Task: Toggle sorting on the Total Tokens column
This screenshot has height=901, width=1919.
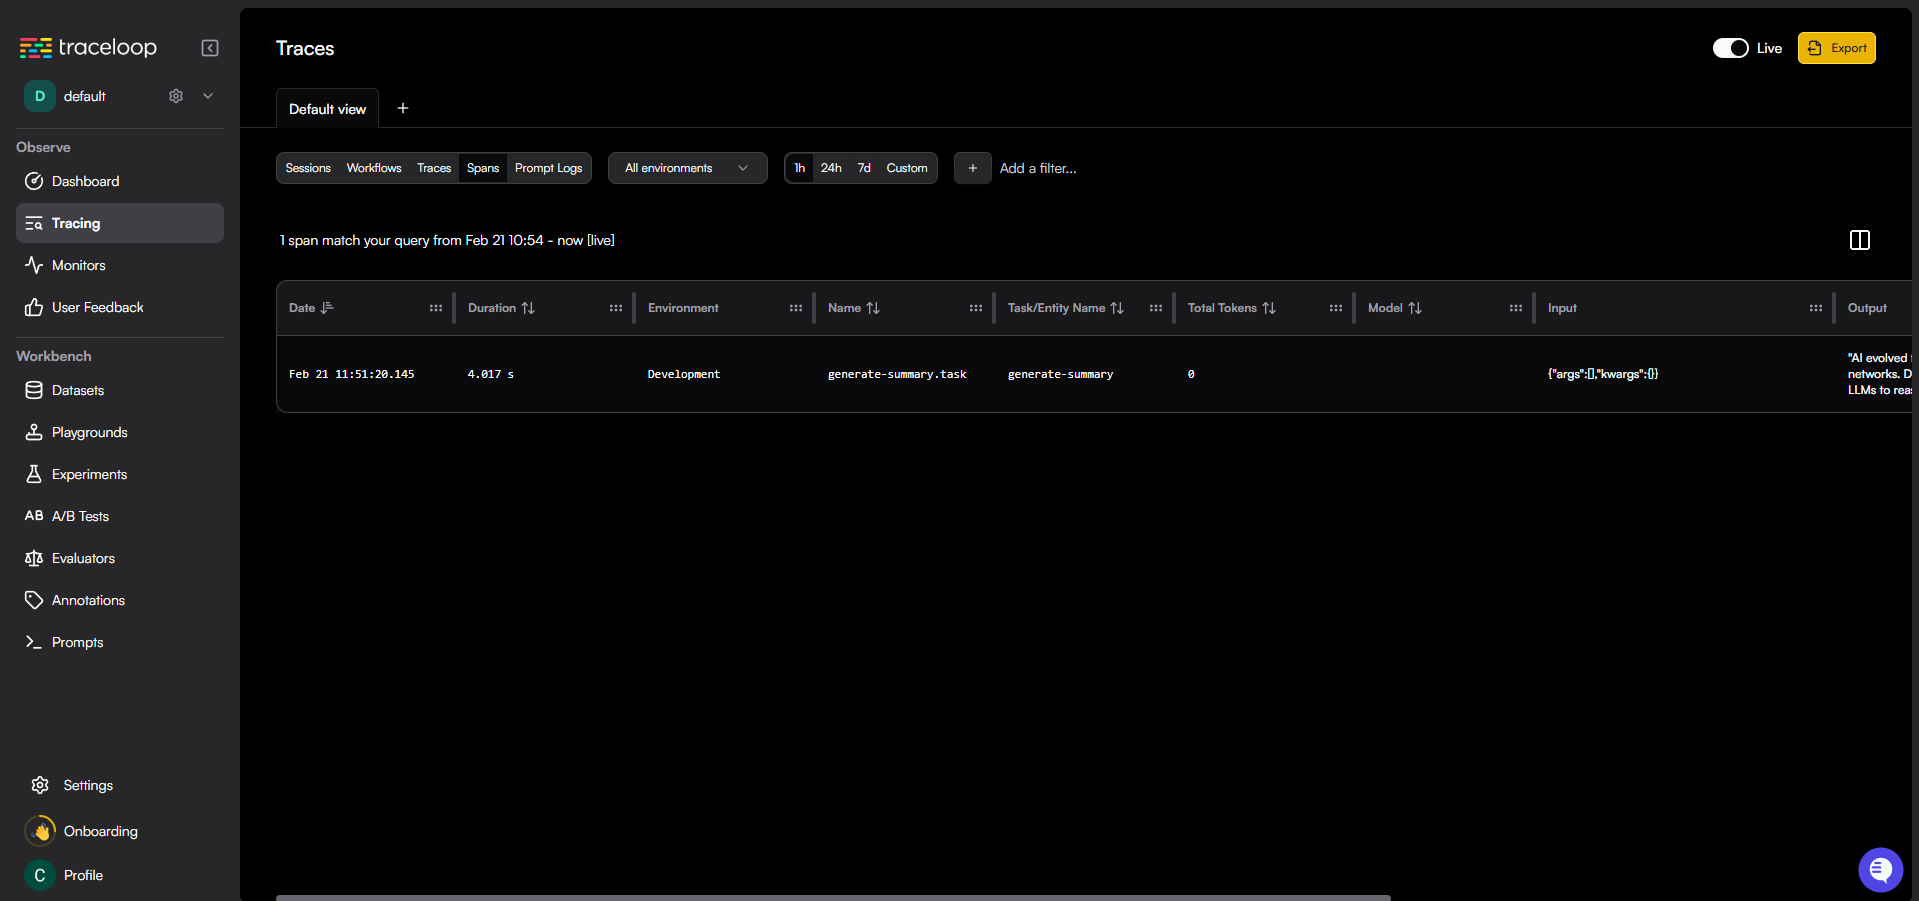Action: (1268, 308)
